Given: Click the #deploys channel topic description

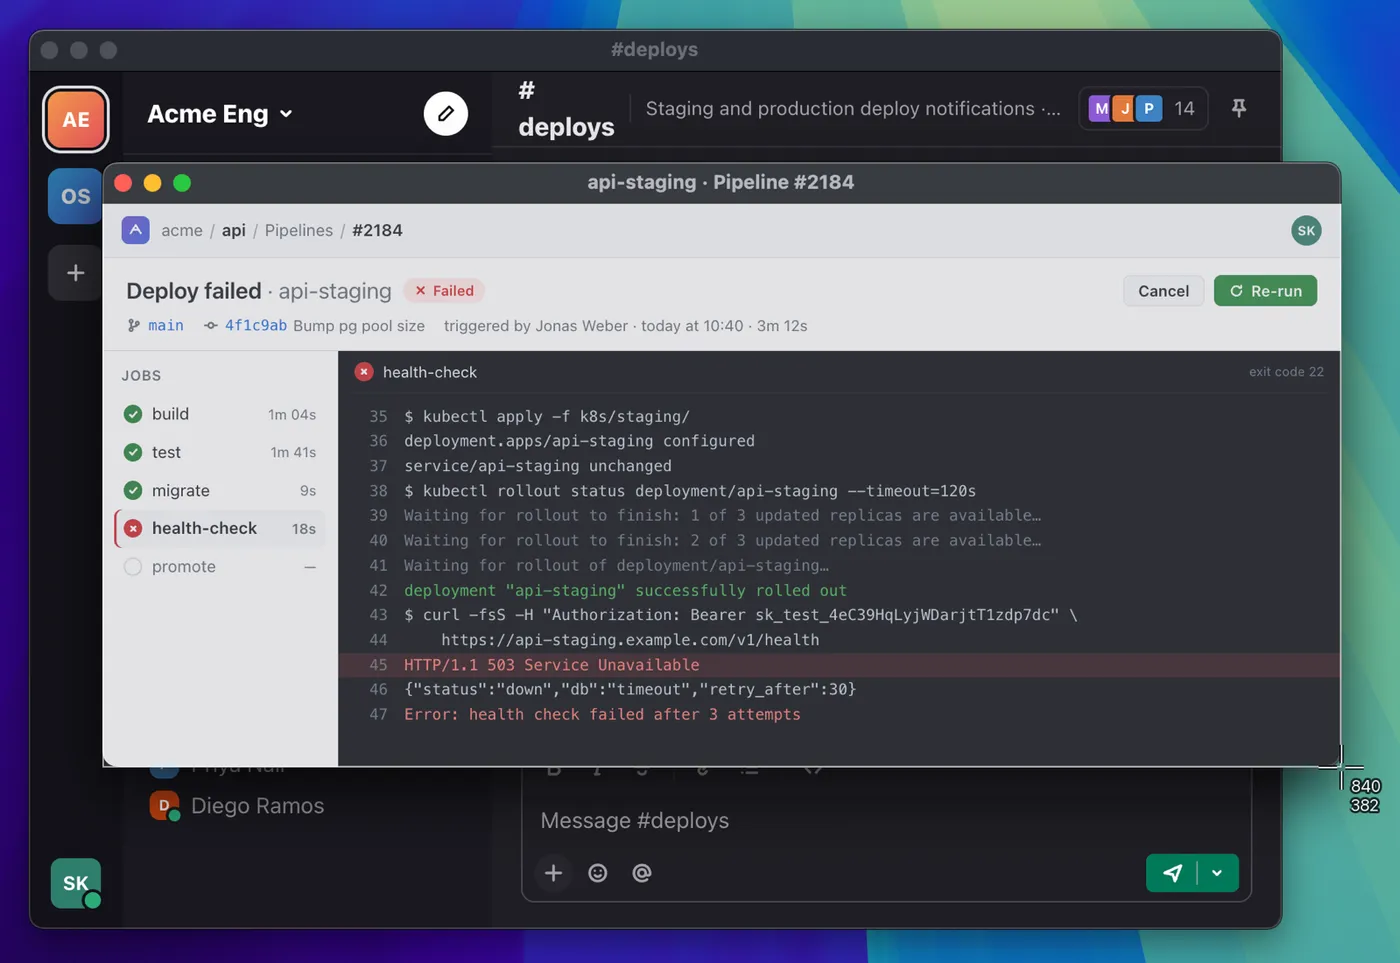Looking at the screenshot, I should [853, 108].
